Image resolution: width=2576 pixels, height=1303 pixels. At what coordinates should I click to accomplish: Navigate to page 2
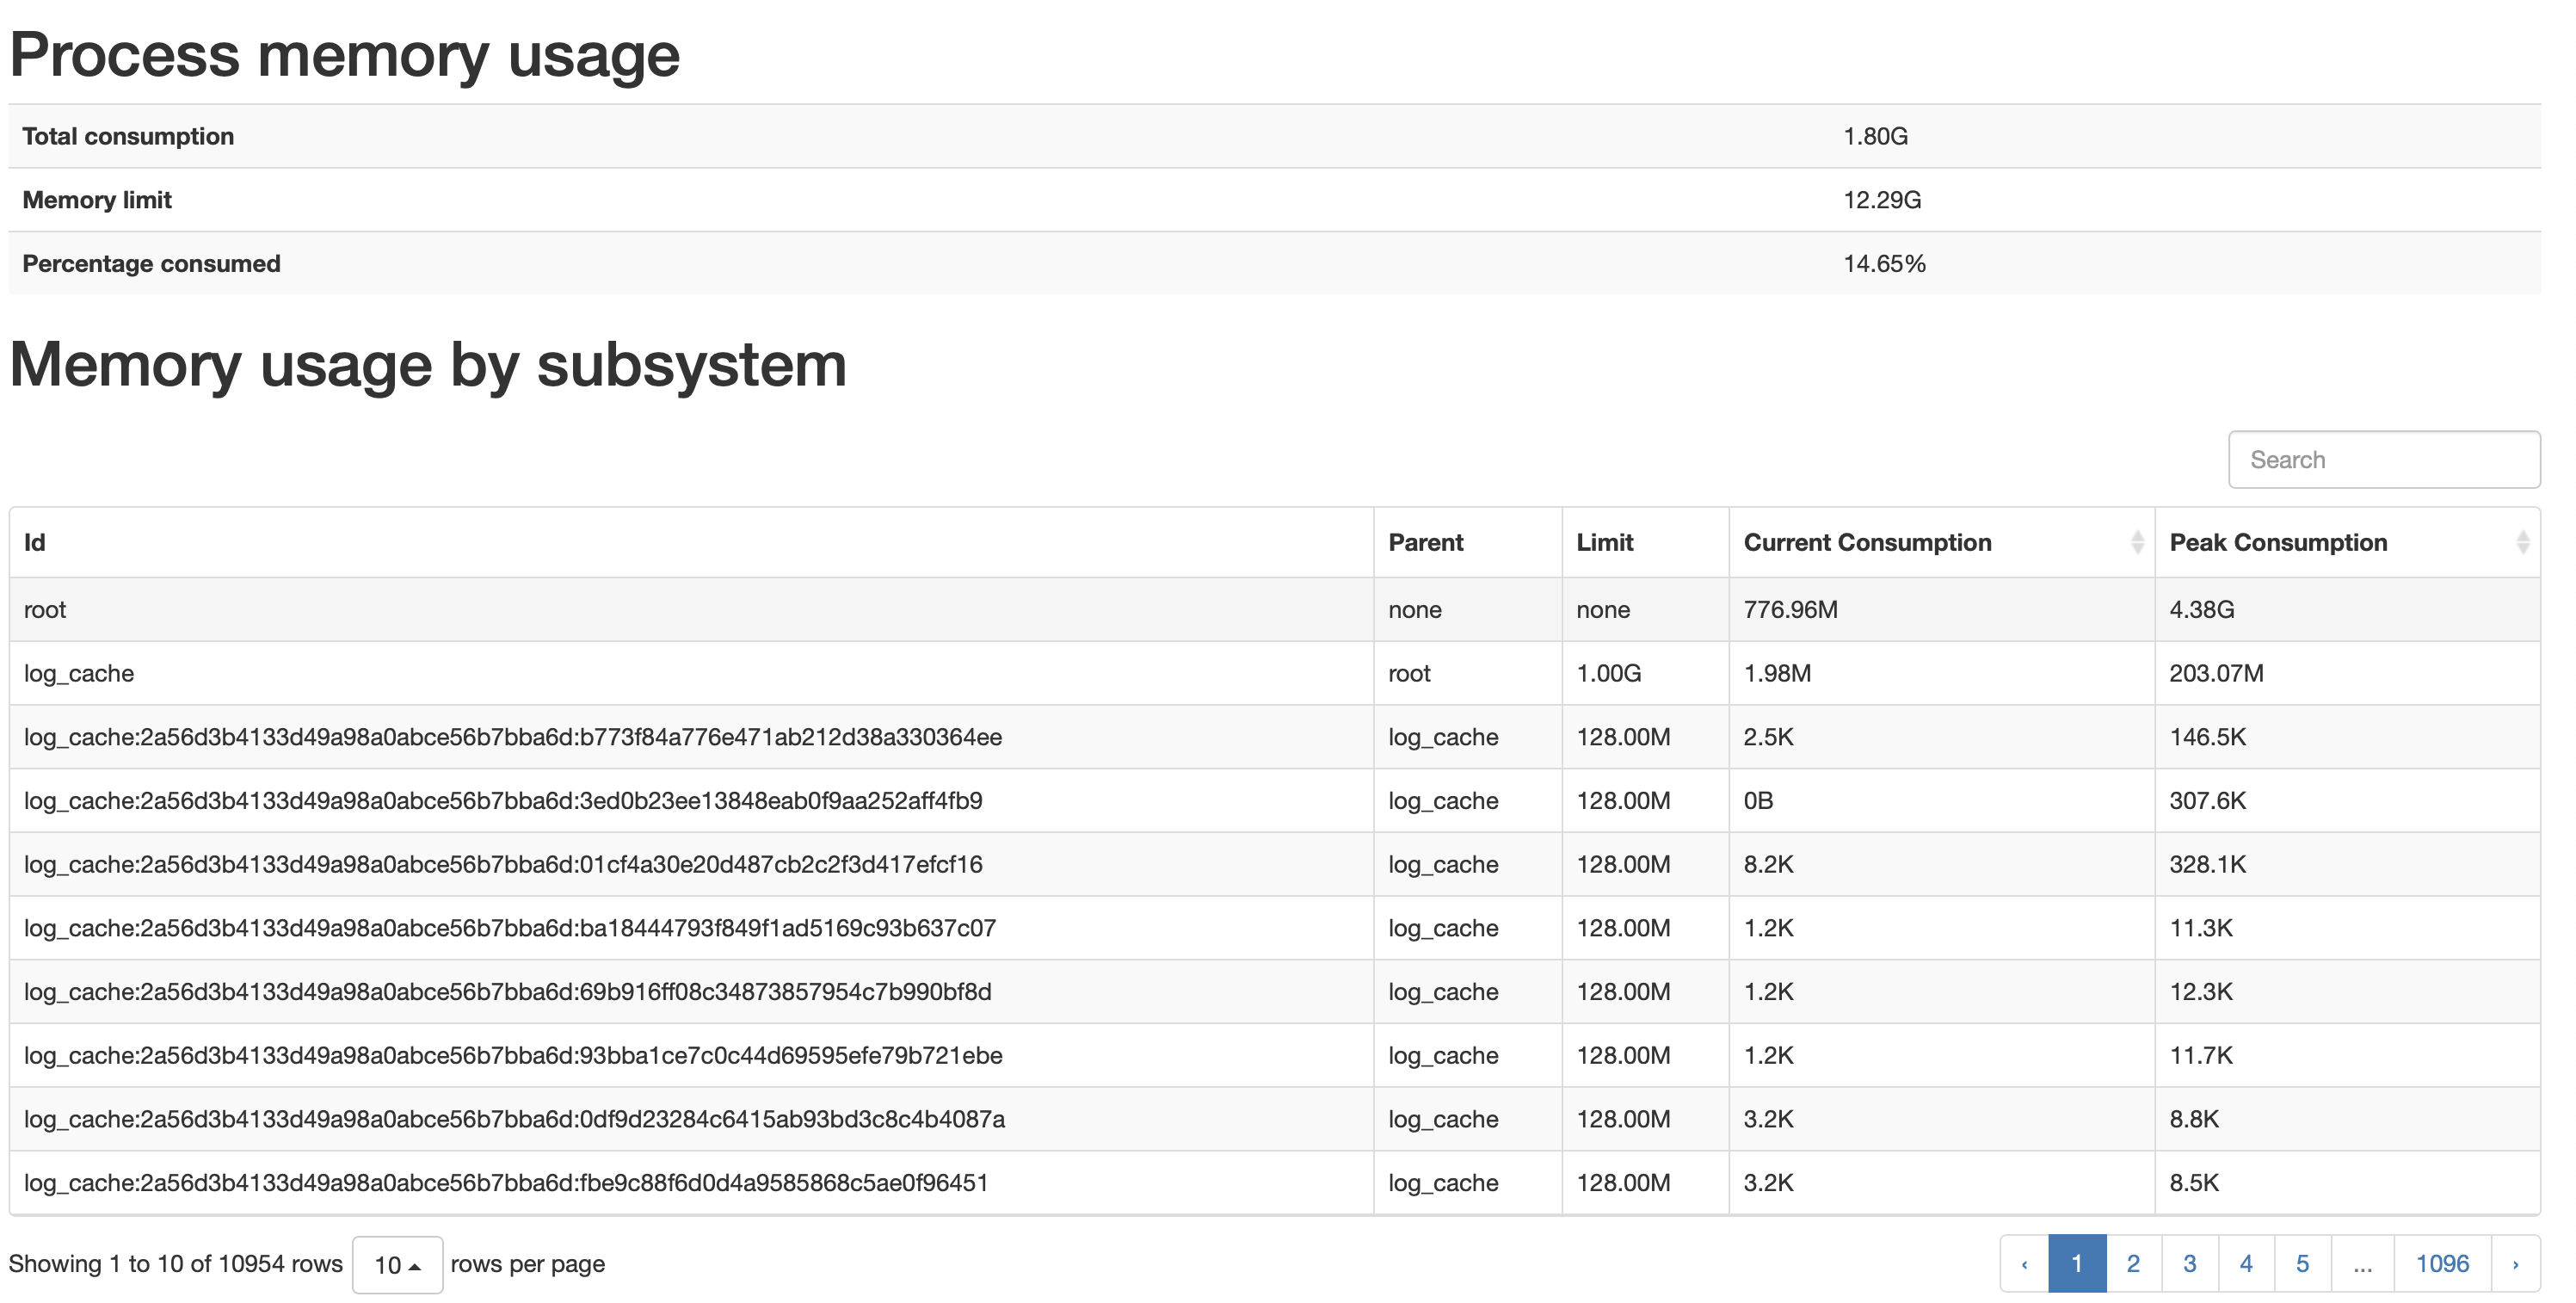click(2133, 1263)
